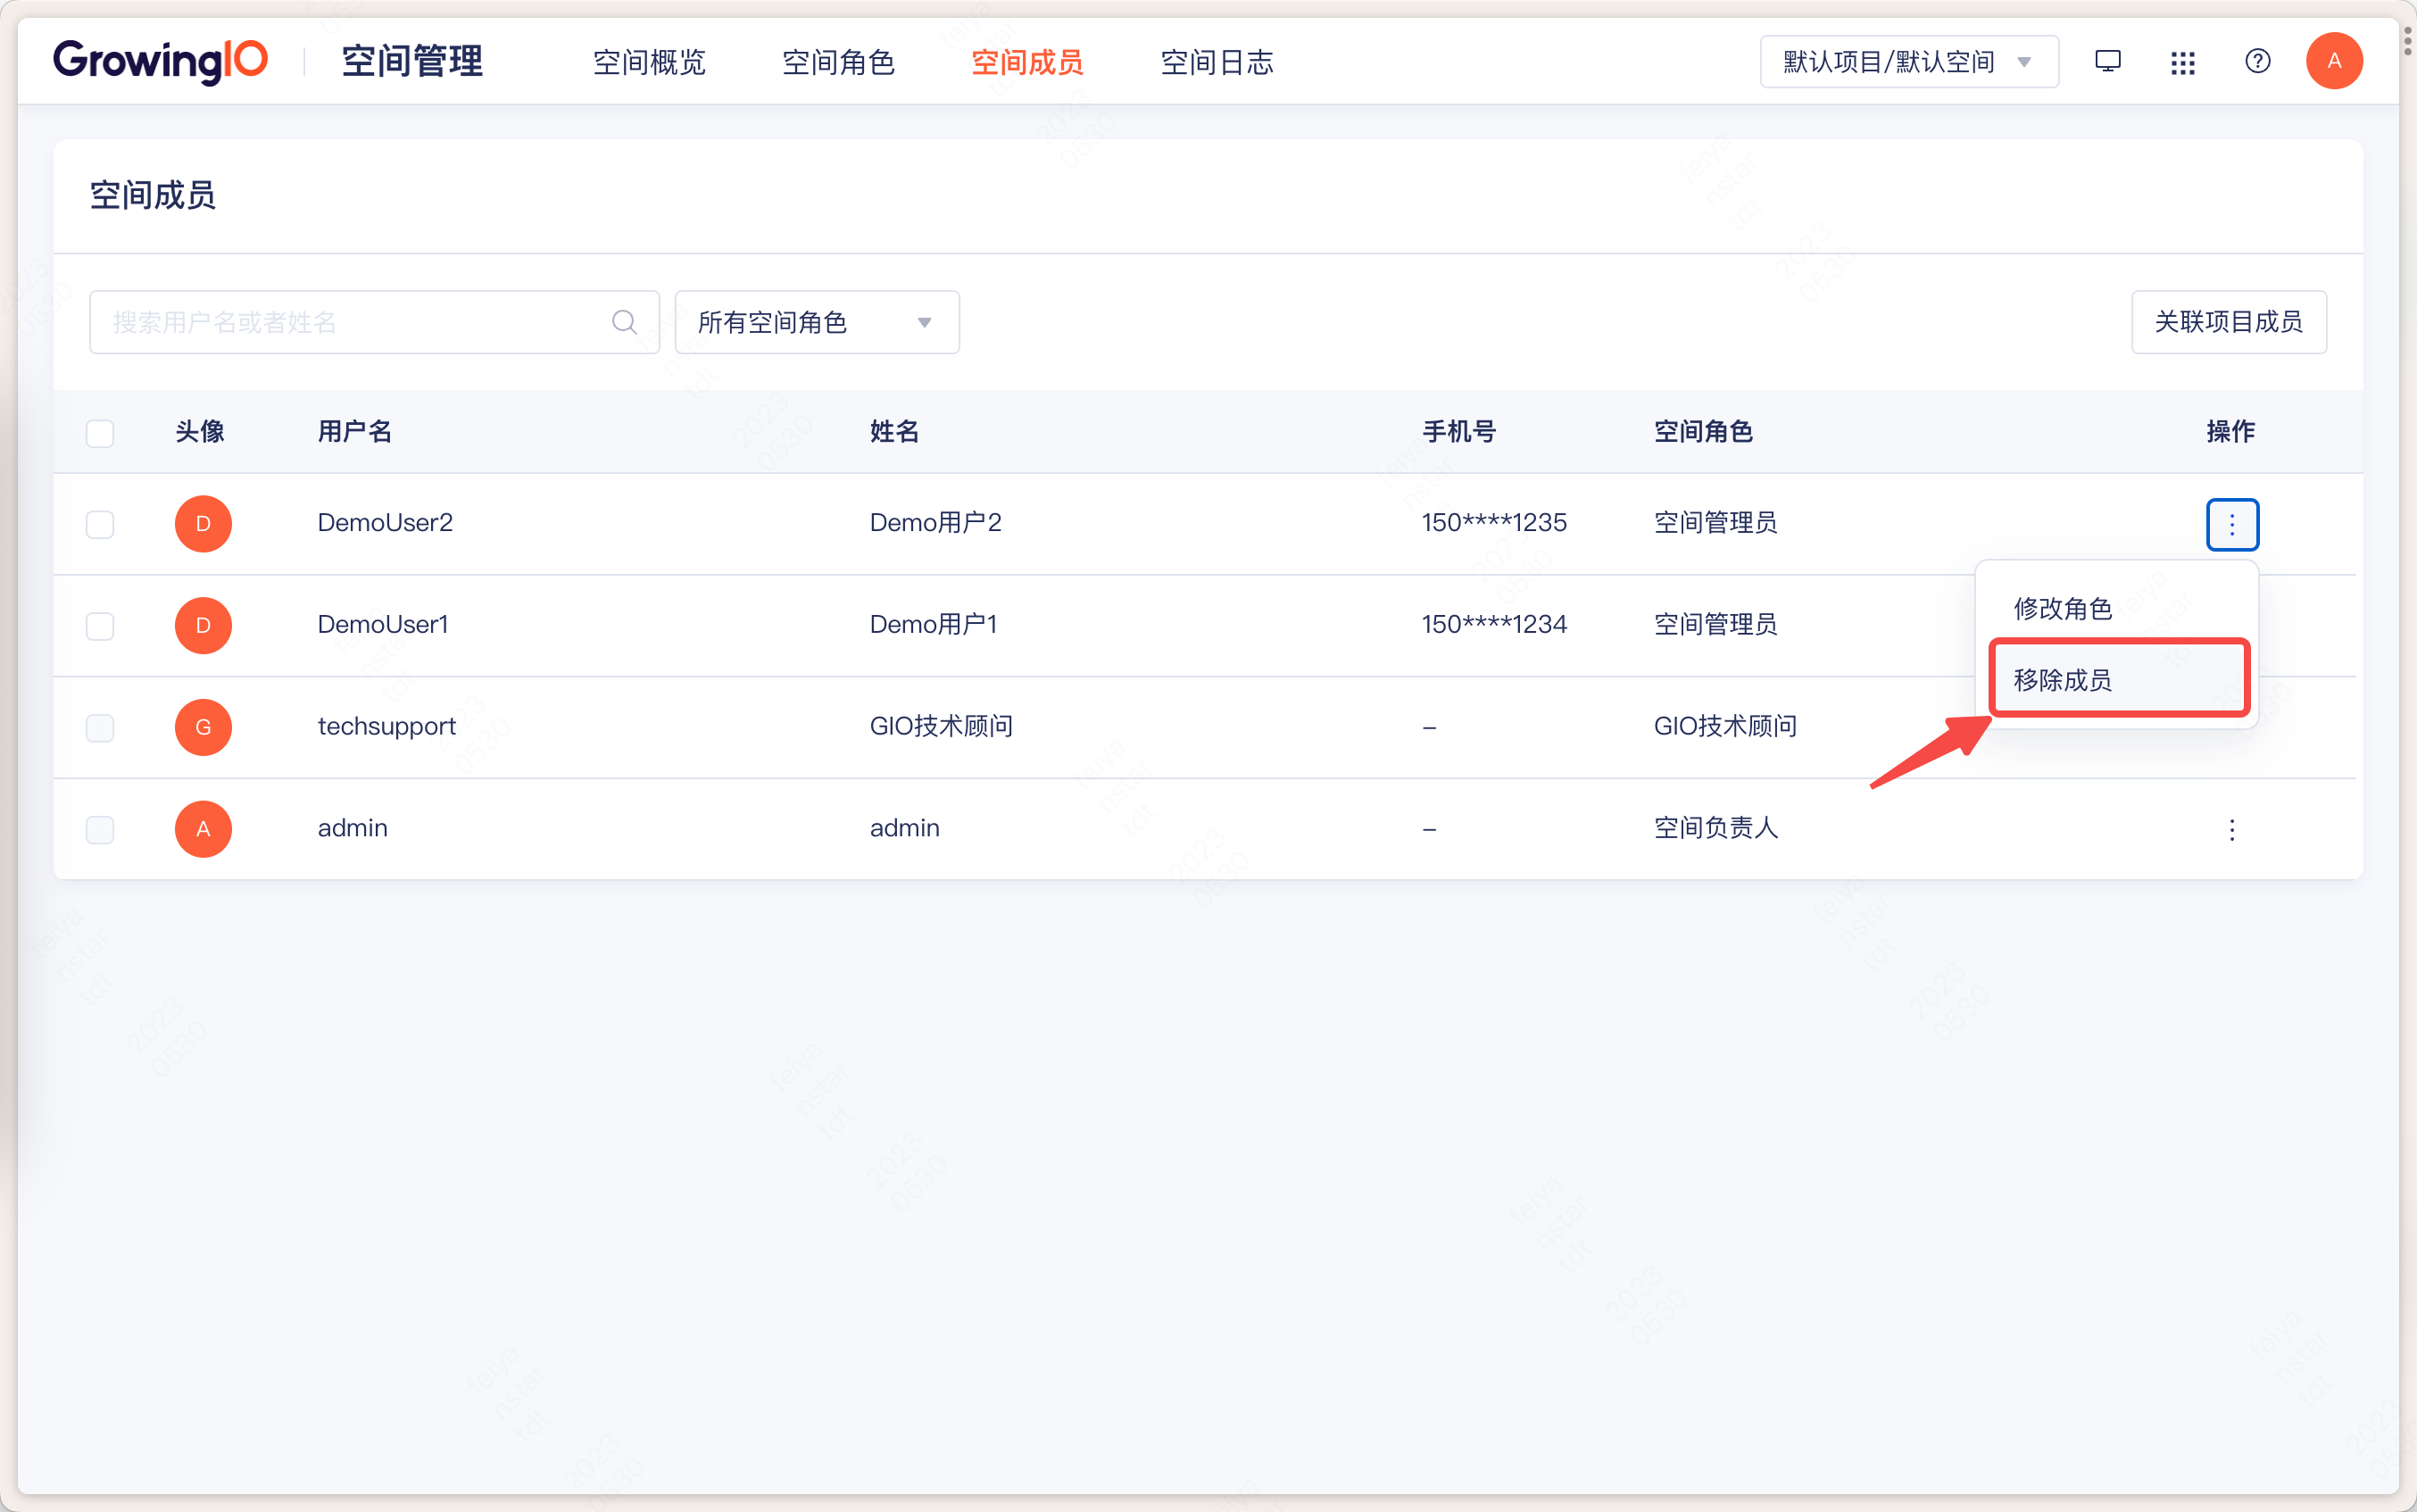2417x1512 pixels.
Task: Focus the 搜索用户名或者姓名 search field
Action: 374,322
